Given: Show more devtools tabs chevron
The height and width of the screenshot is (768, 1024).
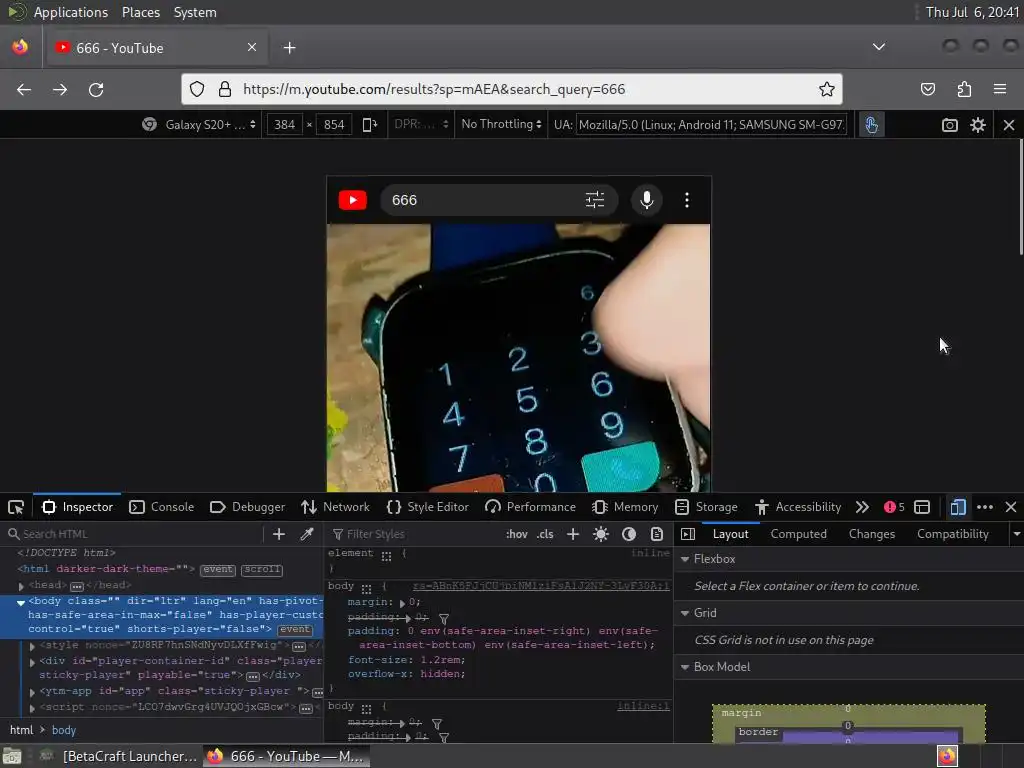Looking at the screenshot, I should pos(862,507).
